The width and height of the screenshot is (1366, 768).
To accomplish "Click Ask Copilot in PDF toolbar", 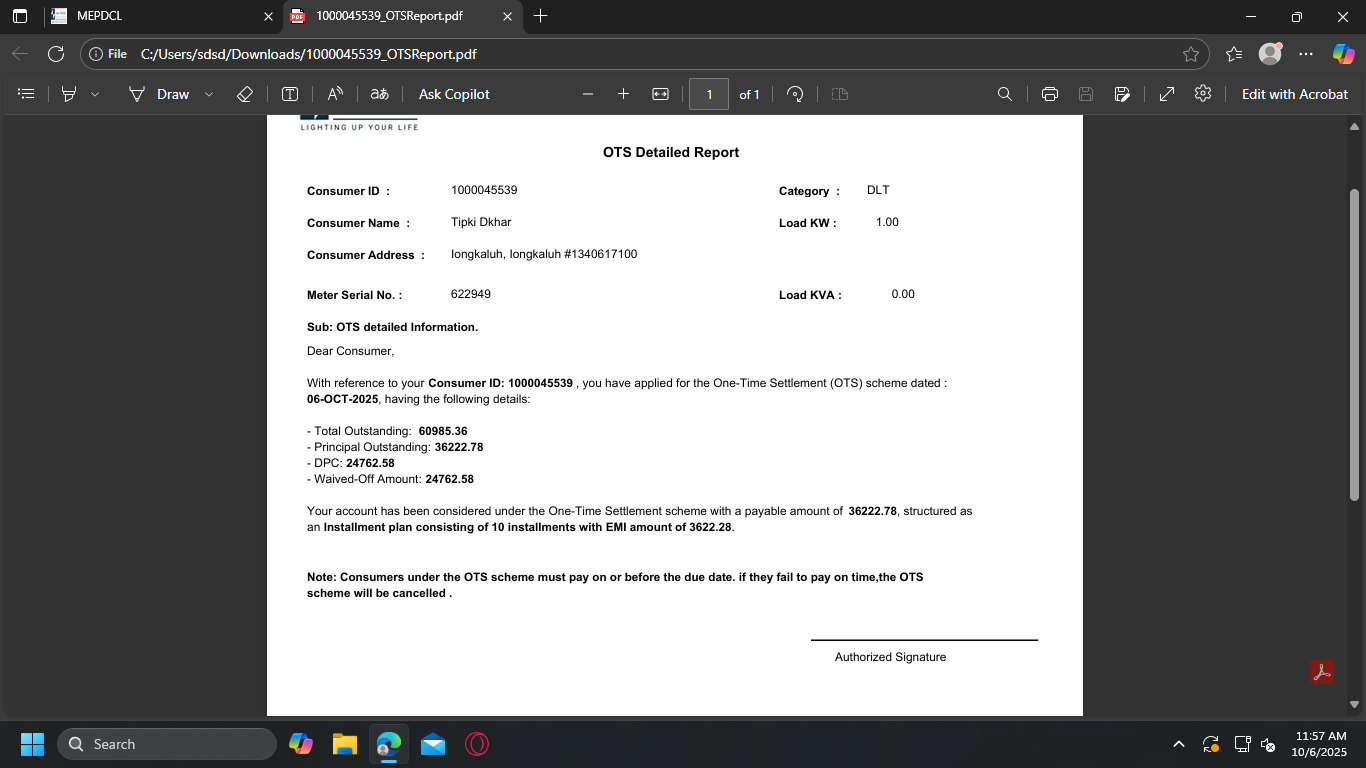I will click(x=454, y=94).
